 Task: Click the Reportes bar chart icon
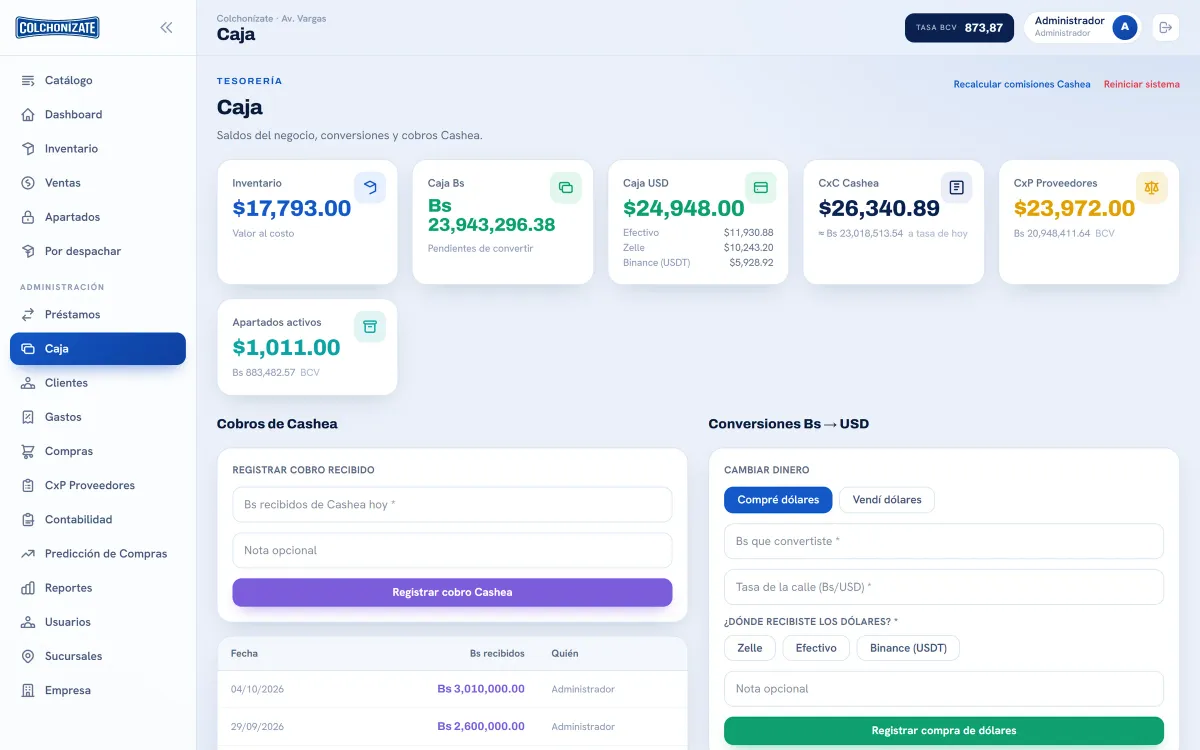tap(28, 588)
